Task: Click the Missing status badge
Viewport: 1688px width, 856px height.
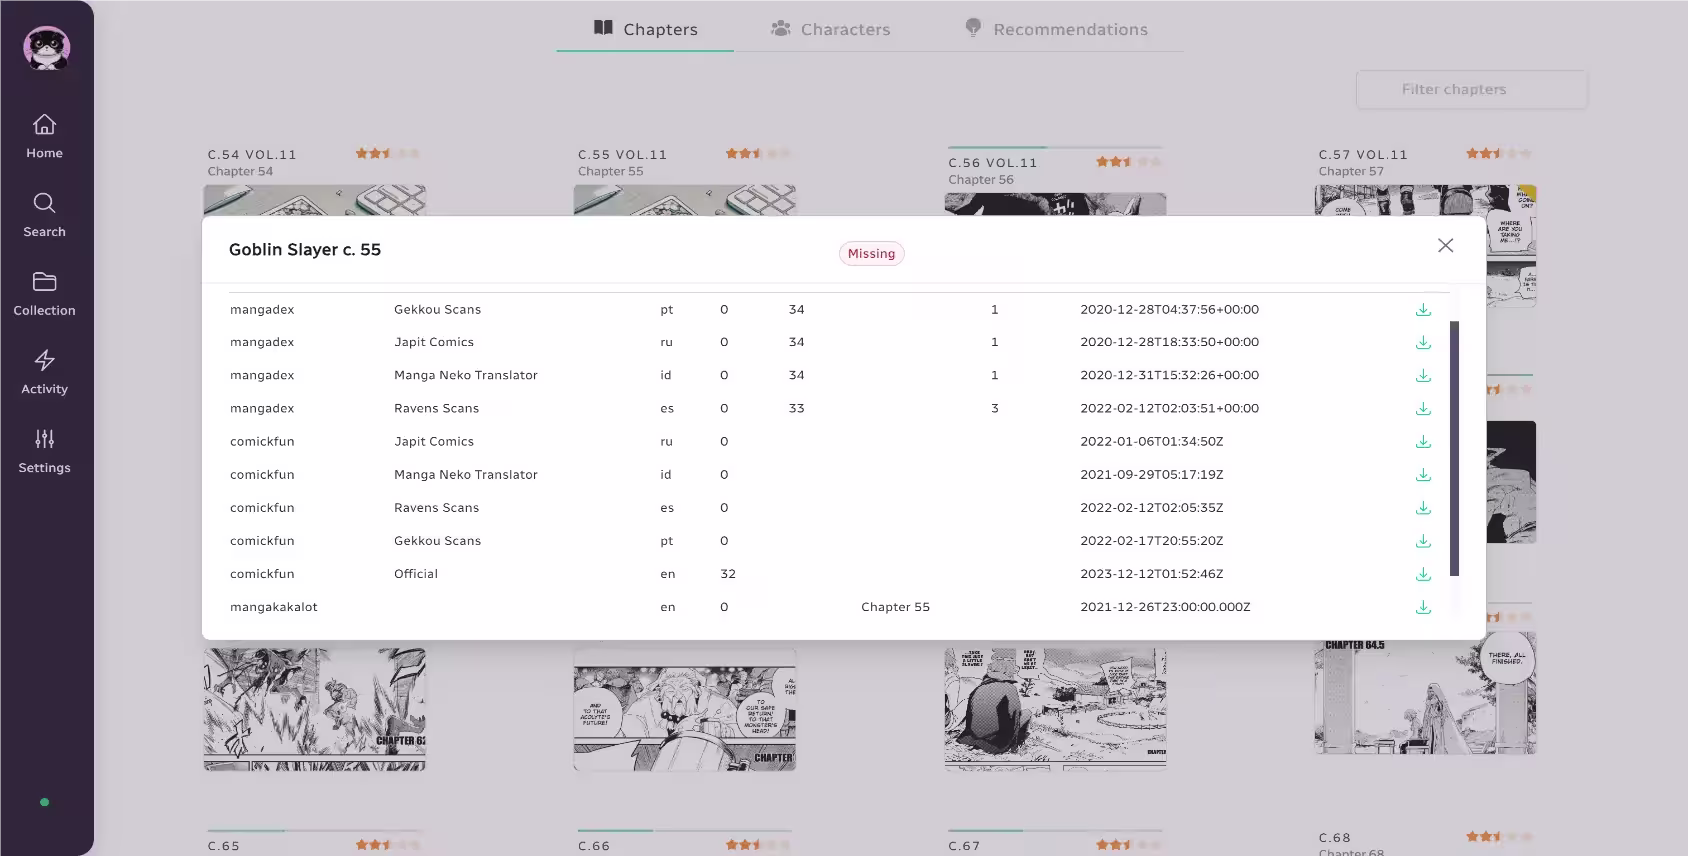Action: point(871,254)
